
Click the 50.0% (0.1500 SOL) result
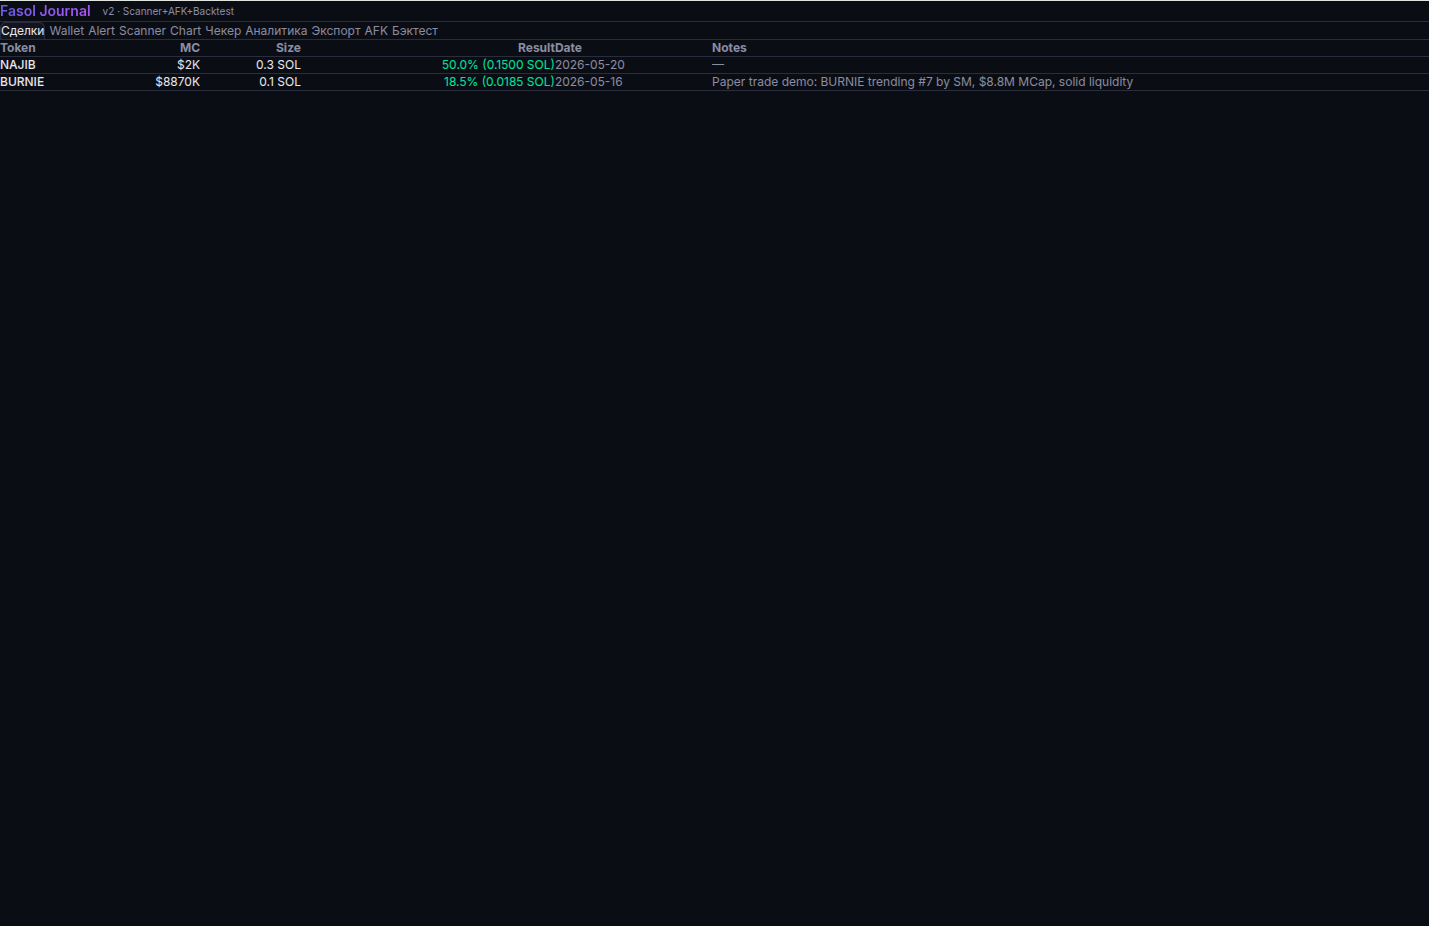click(498, 65)
